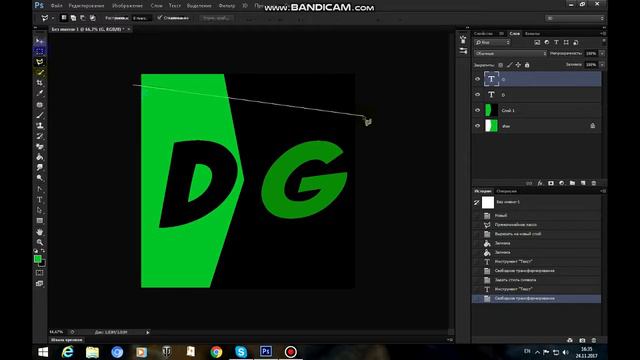Viewport: 640px width, 360px height.
Task: Click the Delete layer trash icon
Action: 594,183
